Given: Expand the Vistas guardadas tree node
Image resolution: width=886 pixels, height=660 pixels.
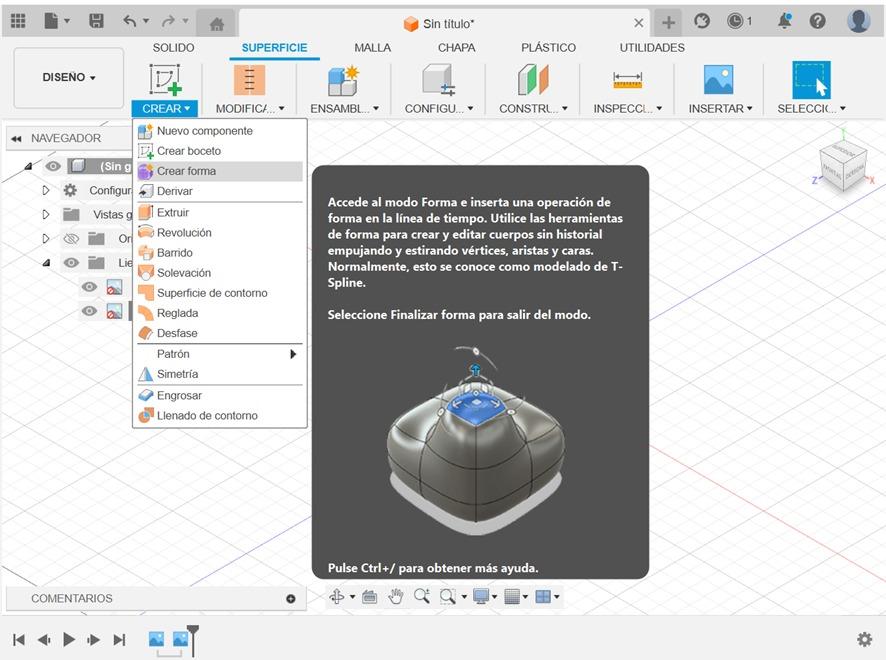Looking at the screenshot, I should (x=46, y=215).
